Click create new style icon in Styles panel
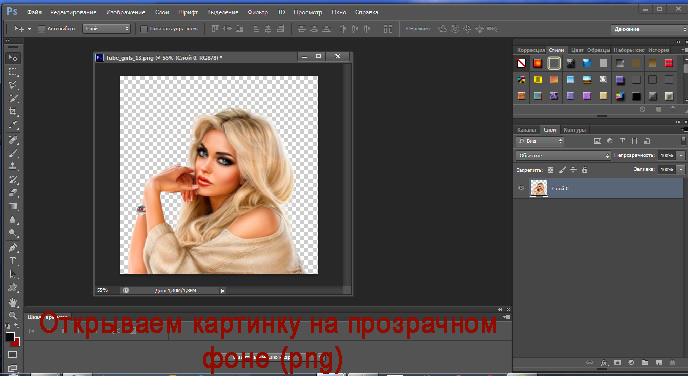688x376 pixels. coord(658,109)
